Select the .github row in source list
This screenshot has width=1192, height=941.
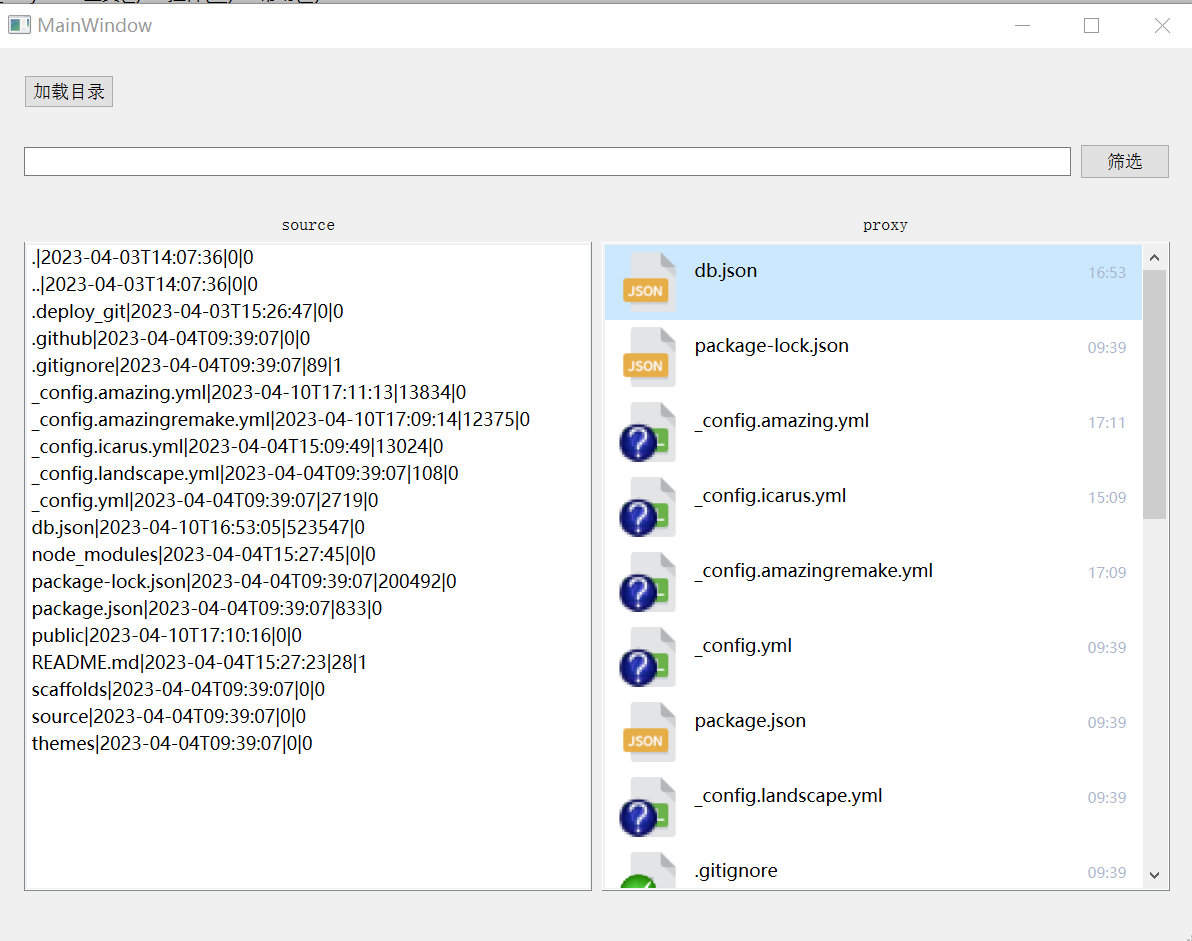[x=308, y=338]
